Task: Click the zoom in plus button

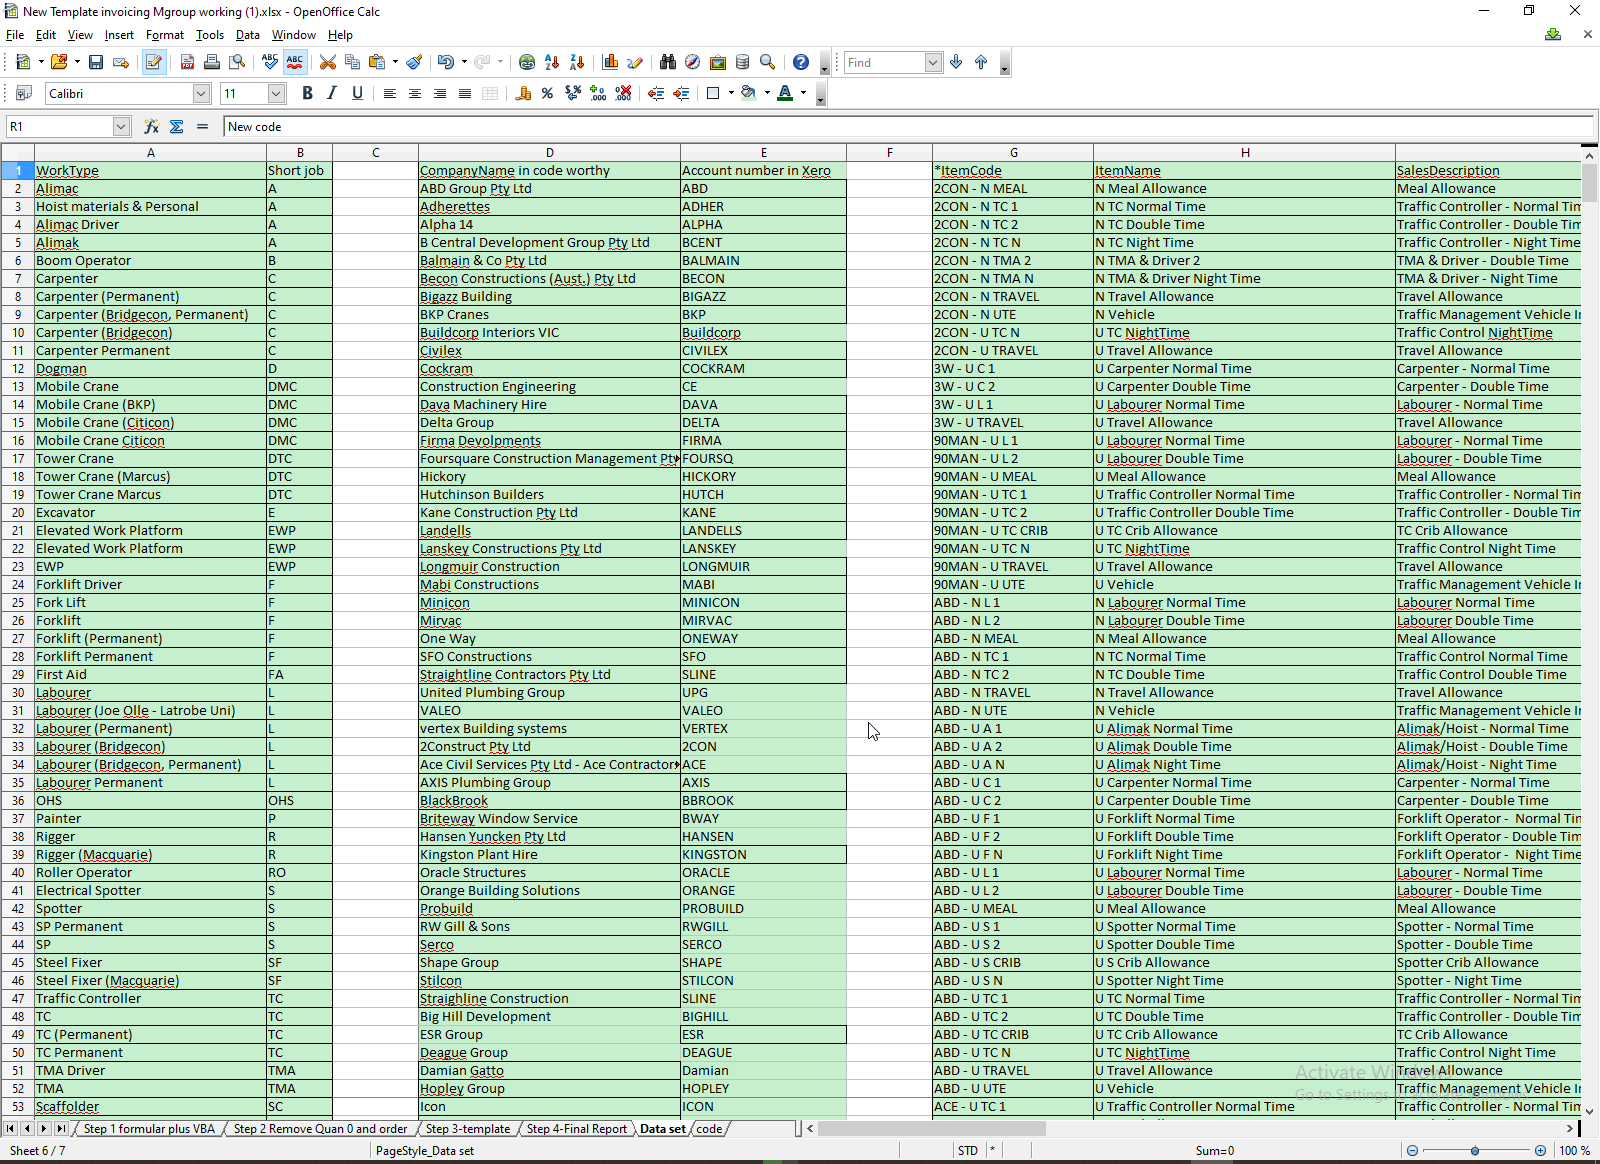Action: tap(1540, 1151)
